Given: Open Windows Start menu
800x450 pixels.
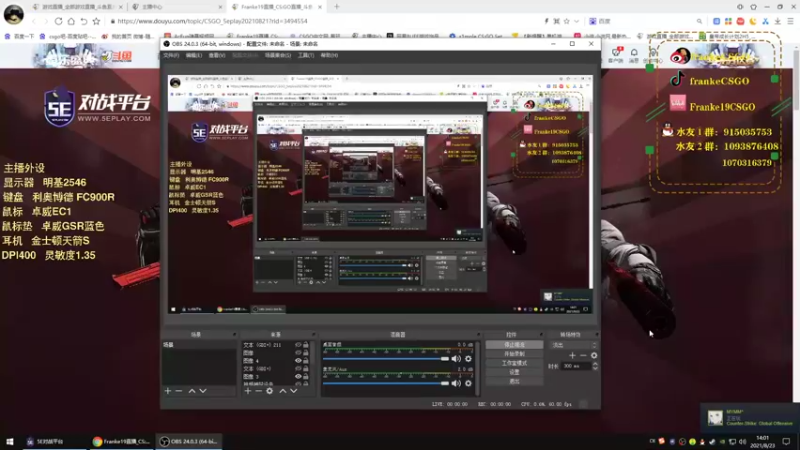Looking at the screenshot, I should 9,441.
